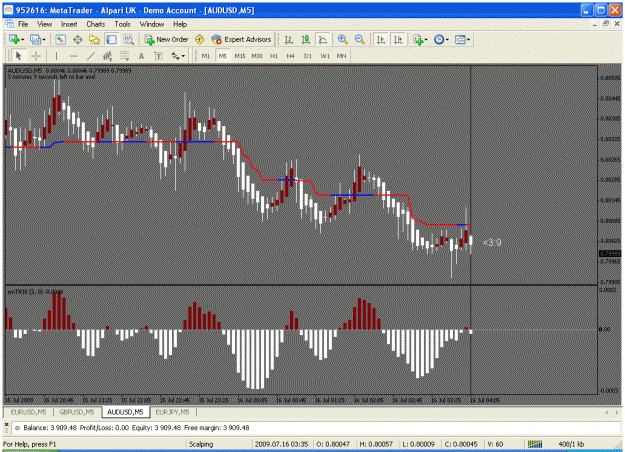This screenshot has width=625, height=452.
Task: Click the connection status bars indicator
Action: tap(535, 444)
